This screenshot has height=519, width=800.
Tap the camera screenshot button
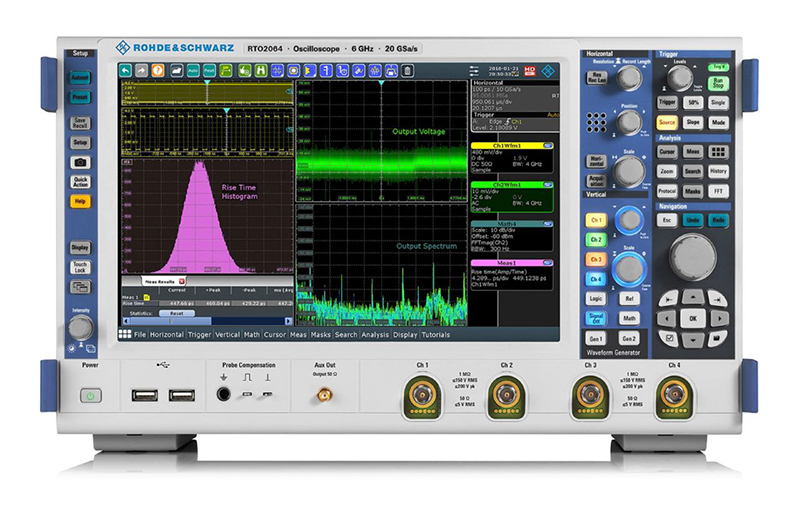(x=80, y=162)
